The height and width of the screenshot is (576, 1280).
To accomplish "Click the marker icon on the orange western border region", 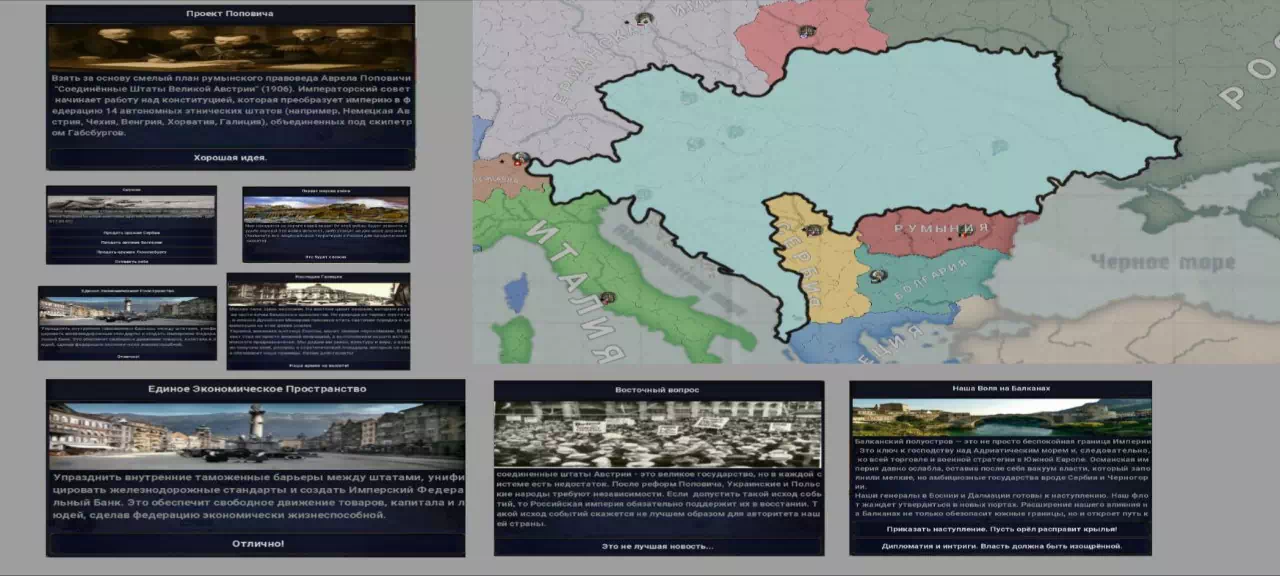I will (x=520, y=158).
